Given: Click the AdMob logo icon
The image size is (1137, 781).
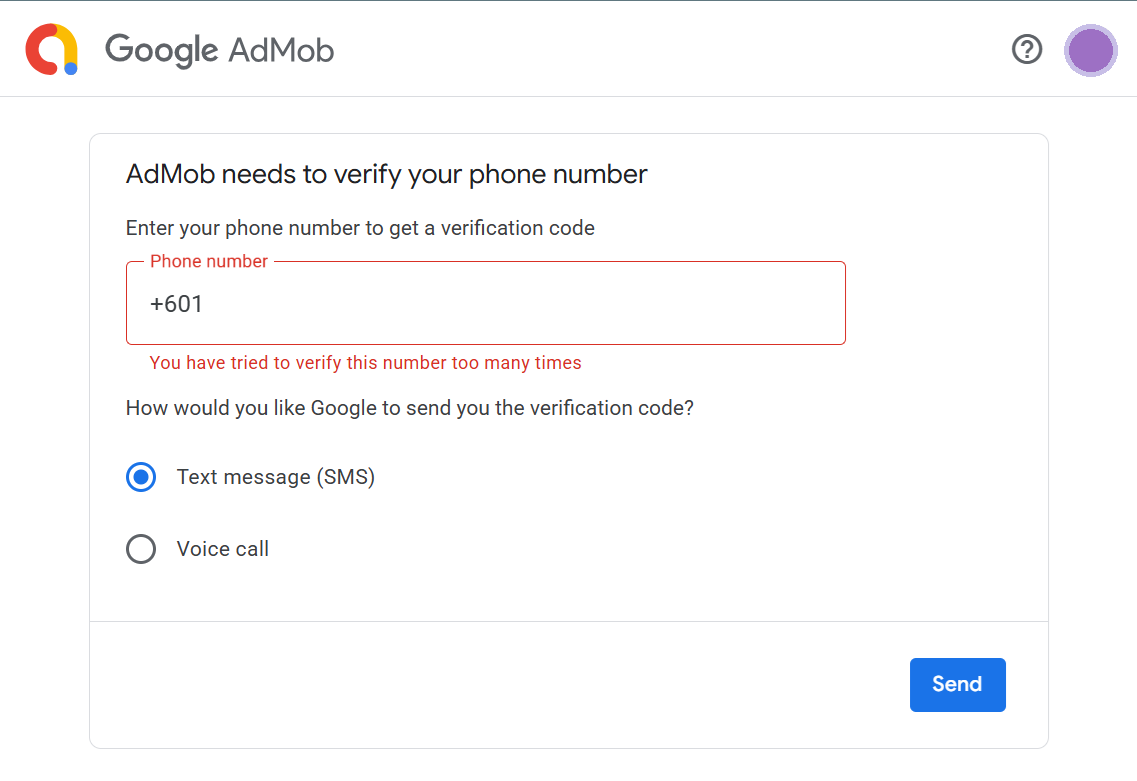Looking at the screenshot, I should [x=52, y=49].
